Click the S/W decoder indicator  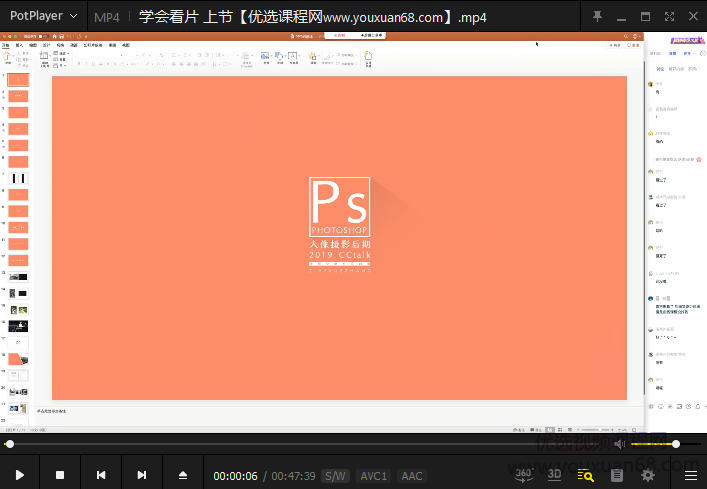click(335, 476)
